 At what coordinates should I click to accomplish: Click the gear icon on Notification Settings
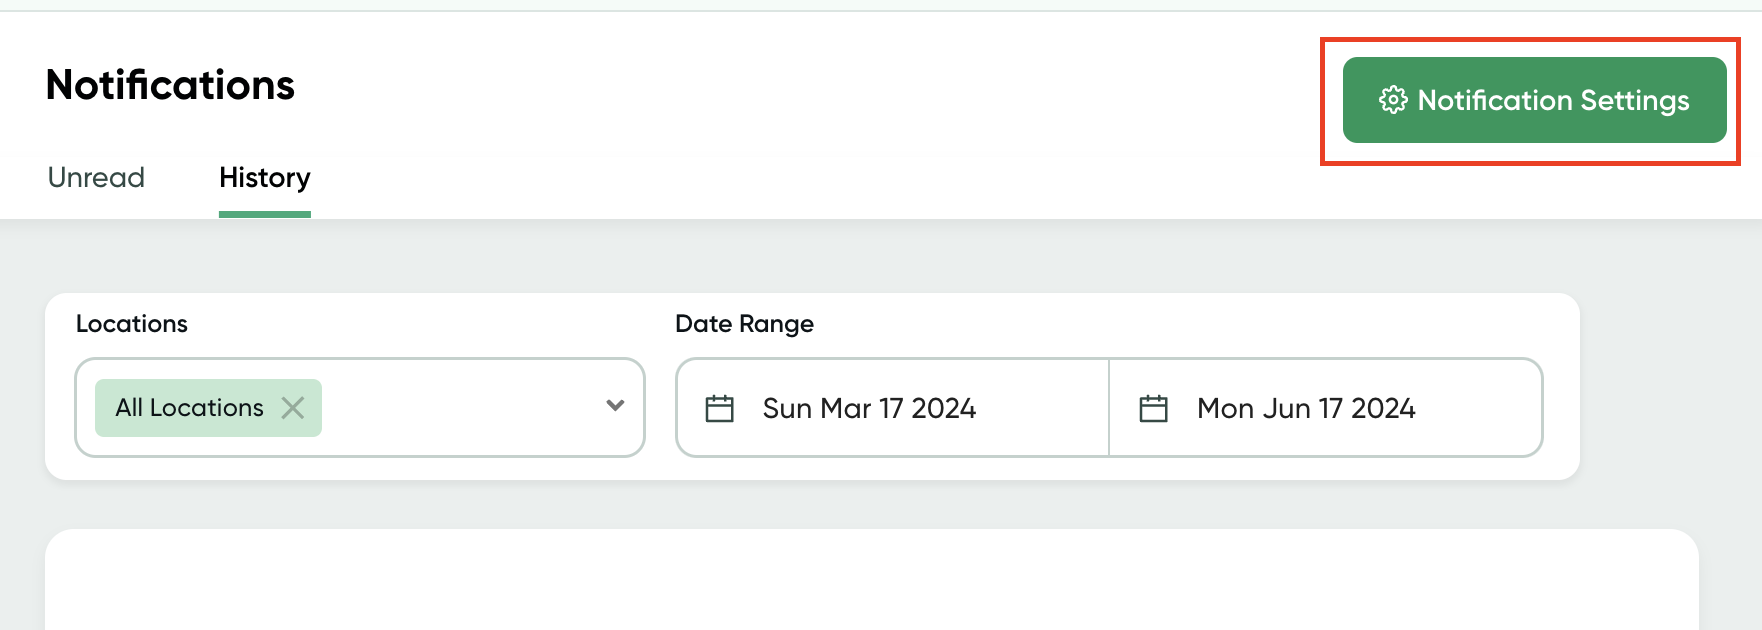pos(1393,100)
